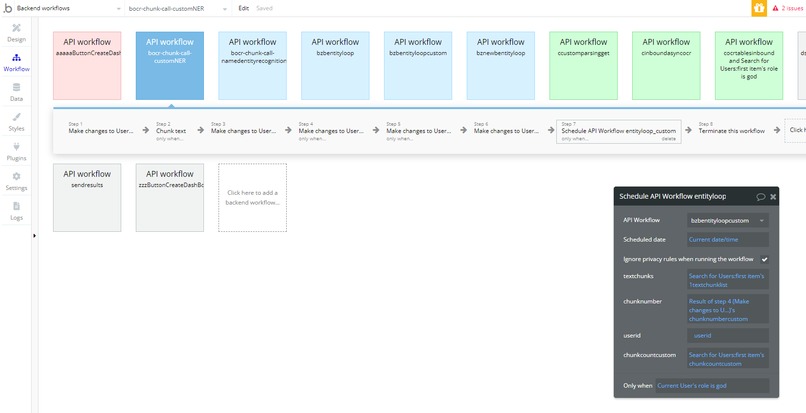This screenshot has width=806, height=413.
Task: Edit the chunknumber expression field
Action: tap(728, 310)
